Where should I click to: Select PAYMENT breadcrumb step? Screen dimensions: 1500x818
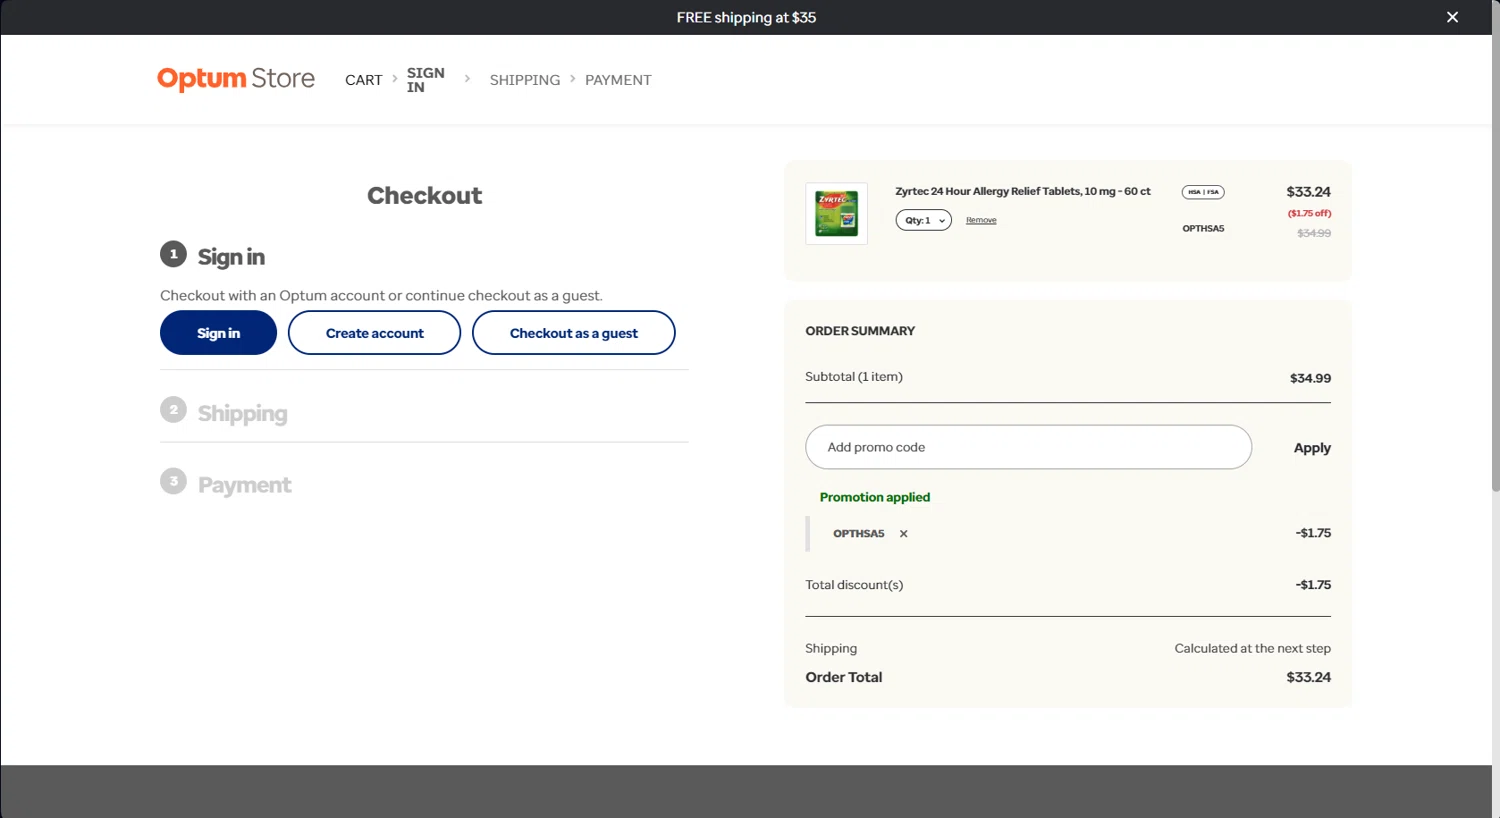coord(618,80)
